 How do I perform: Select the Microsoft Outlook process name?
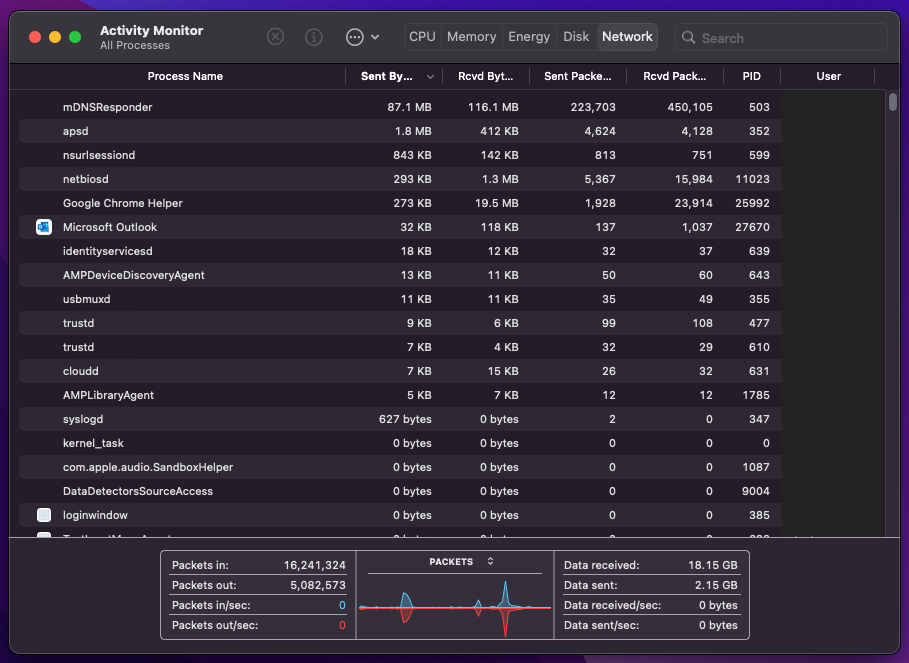tap(110, 227)
